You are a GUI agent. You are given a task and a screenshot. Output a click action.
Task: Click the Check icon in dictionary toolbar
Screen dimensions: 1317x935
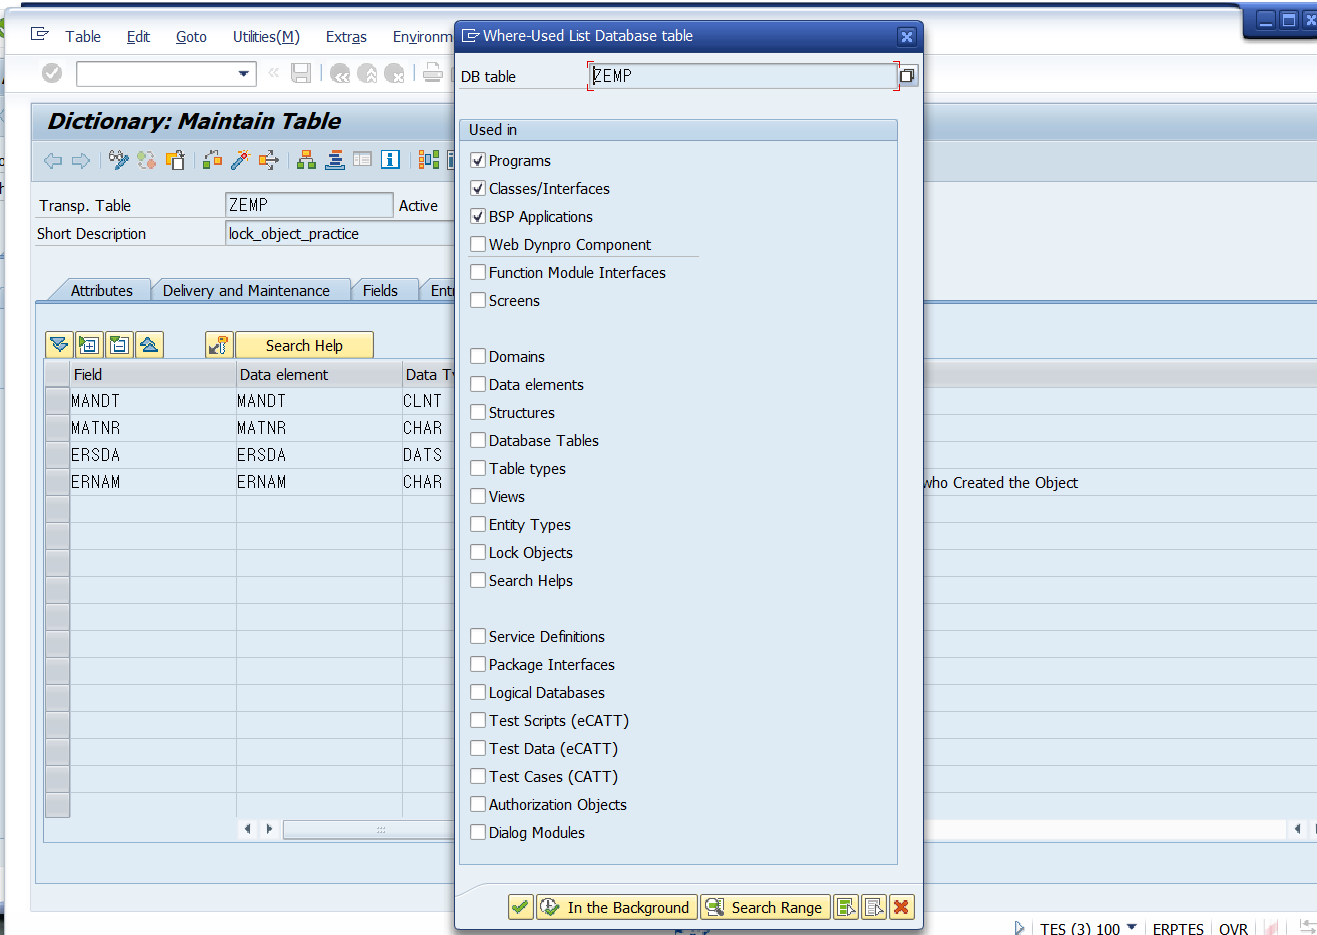212,160
